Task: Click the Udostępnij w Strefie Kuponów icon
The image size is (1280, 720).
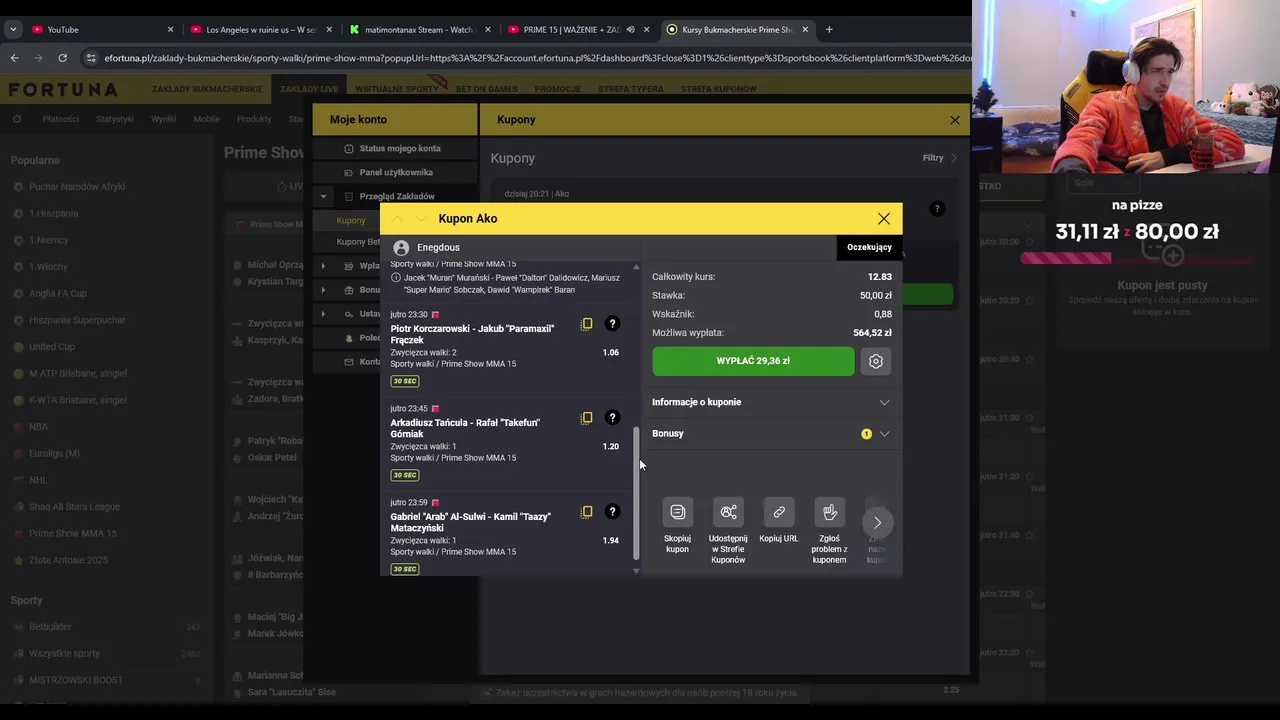Action: tap(728, 512)
